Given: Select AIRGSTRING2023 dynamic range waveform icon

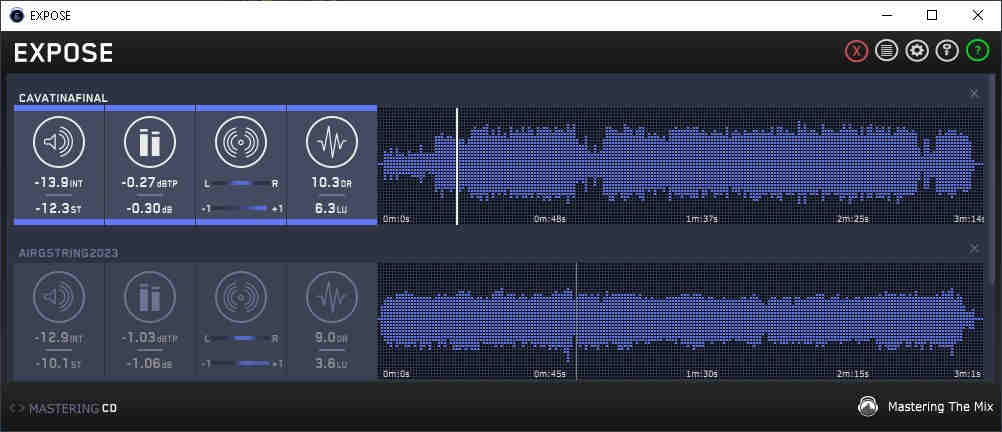Looking at the screenshot, I should (332, 298).
